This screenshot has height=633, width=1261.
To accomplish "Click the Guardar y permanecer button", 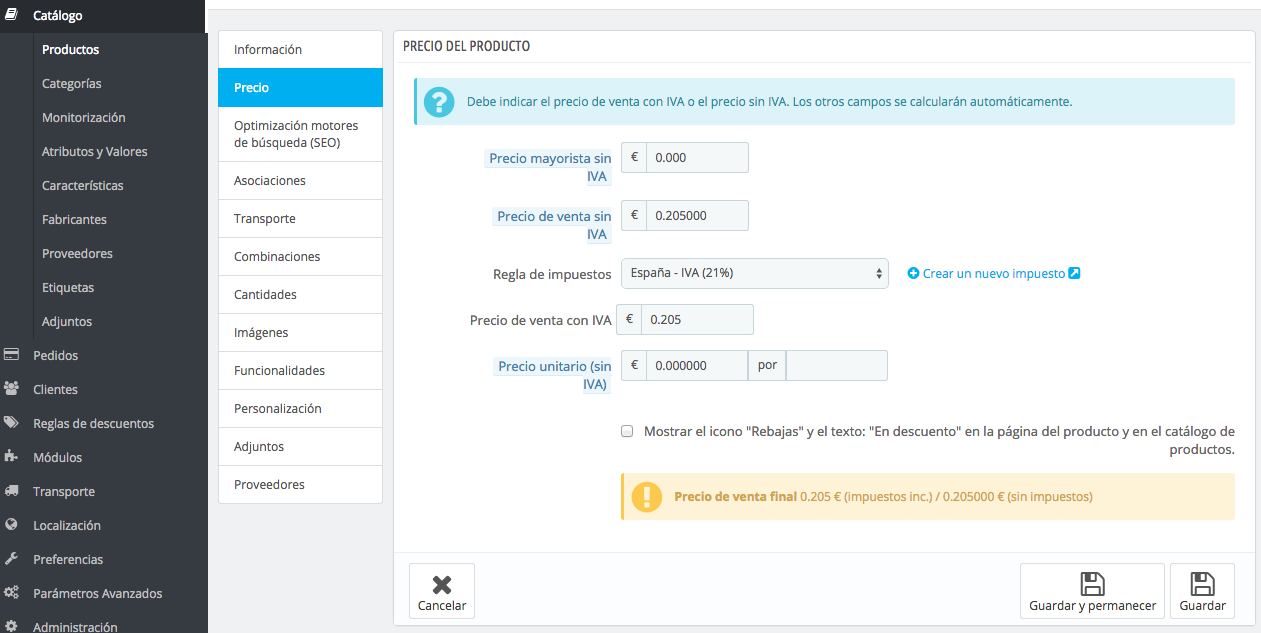I will (x=1092, y=591).
